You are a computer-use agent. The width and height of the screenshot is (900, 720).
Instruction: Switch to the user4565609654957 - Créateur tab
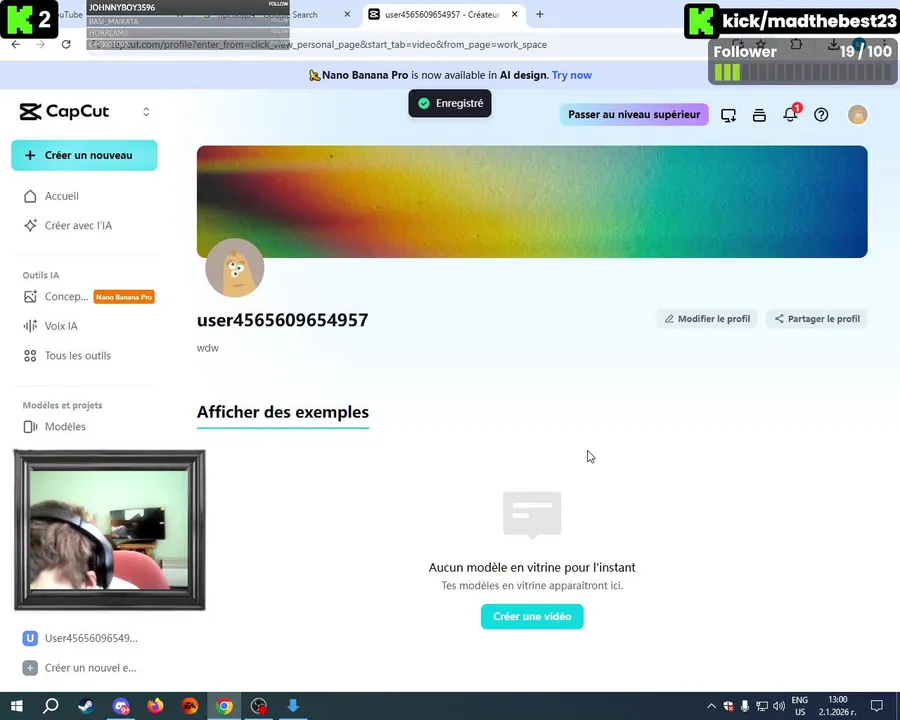(442, 14)
